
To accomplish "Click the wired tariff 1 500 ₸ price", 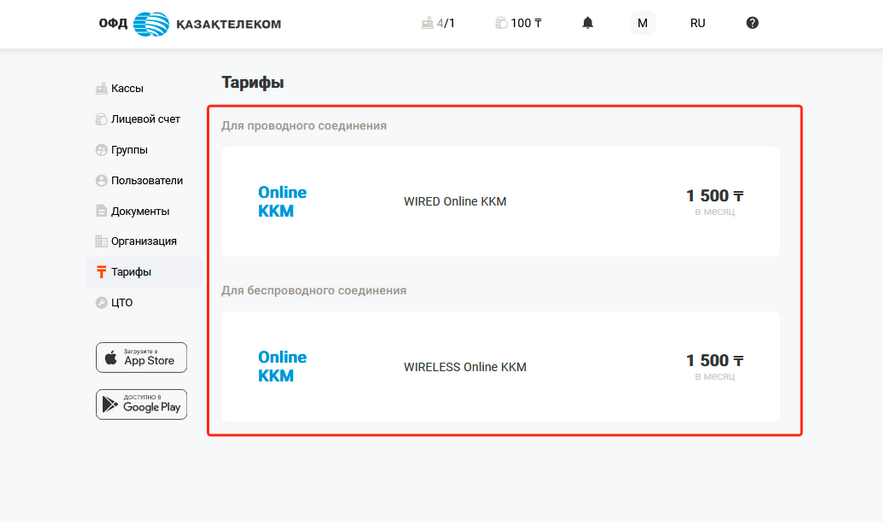I will 715,196.
